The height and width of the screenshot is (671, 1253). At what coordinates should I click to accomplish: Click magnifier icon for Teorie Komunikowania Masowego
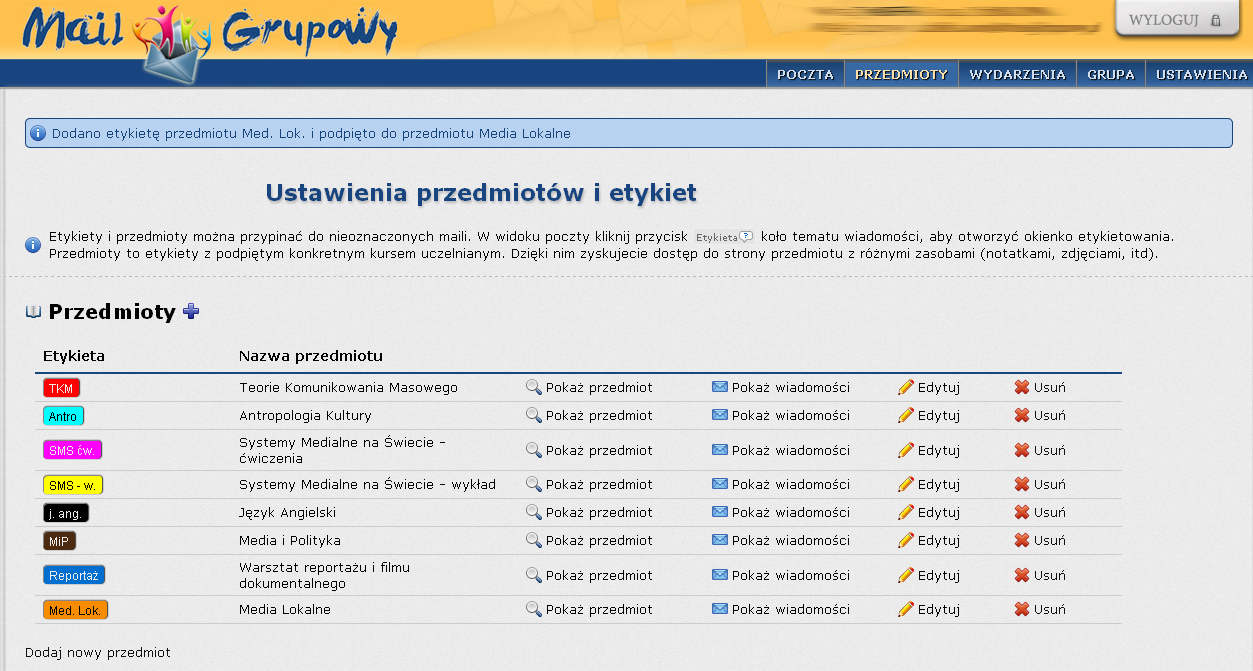click(534, 387)
